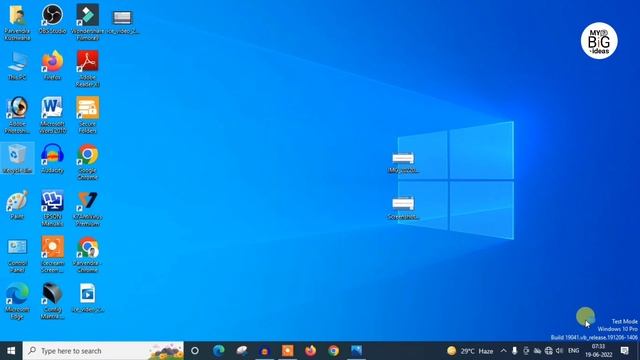Launch the Audacity desktop shortcut
640x360 pixels.
tap(52, 159)
